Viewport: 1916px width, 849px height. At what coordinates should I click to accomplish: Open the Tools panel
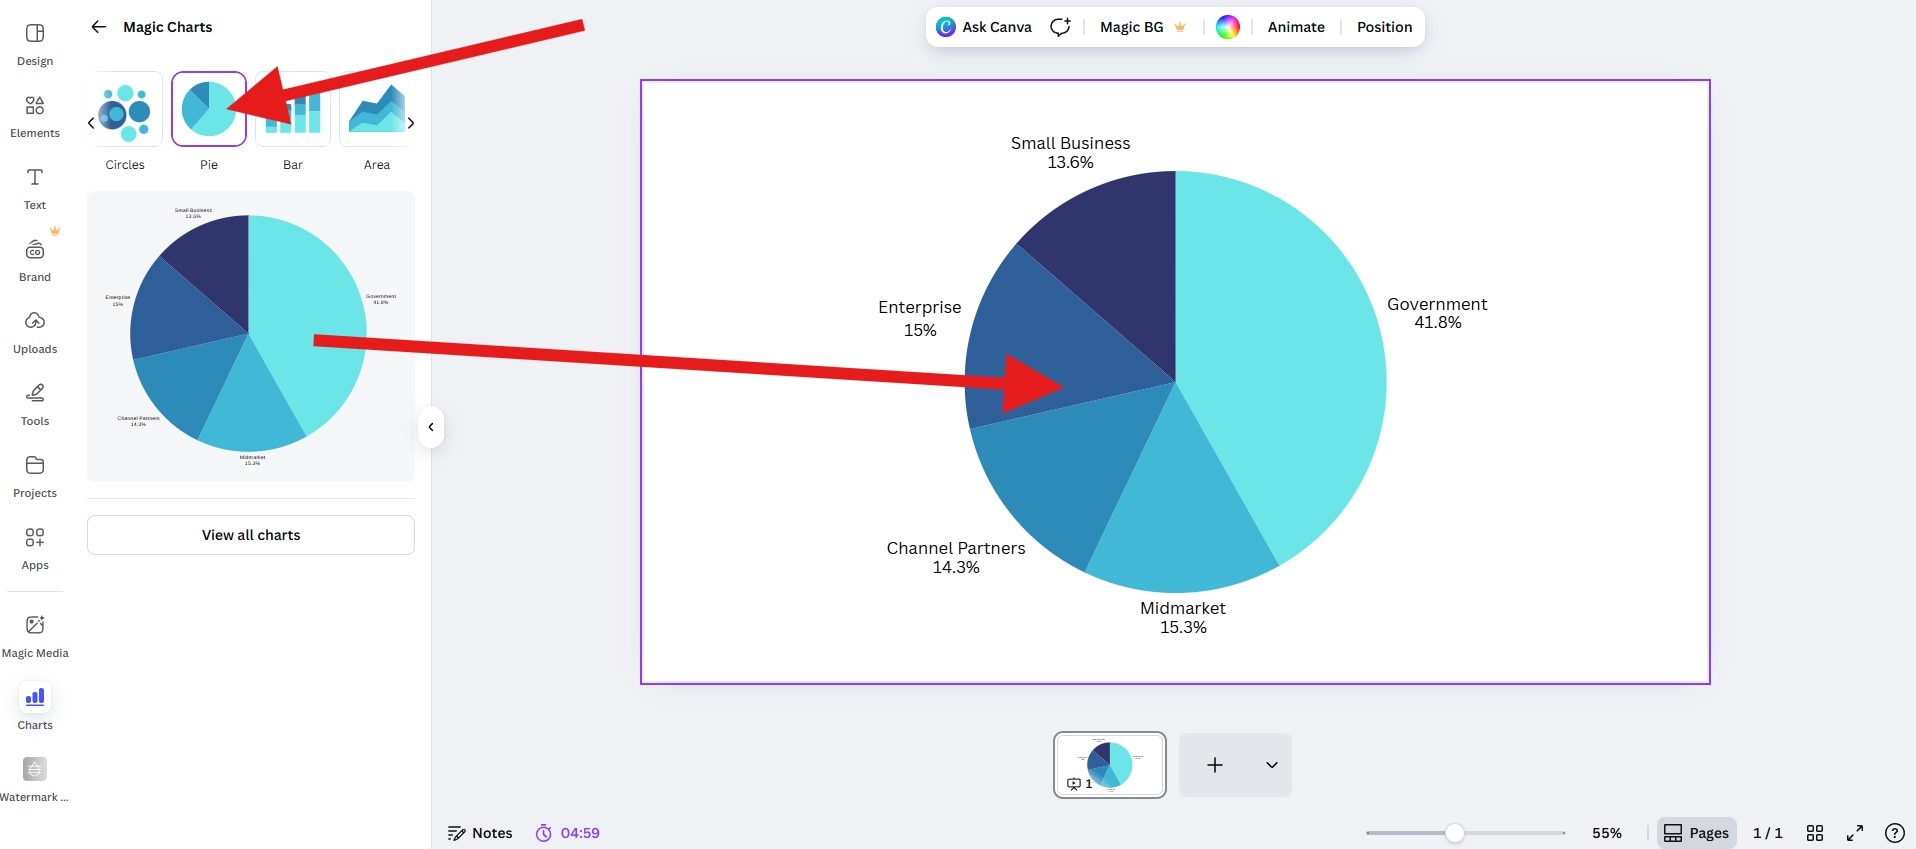tap(35, 405)
